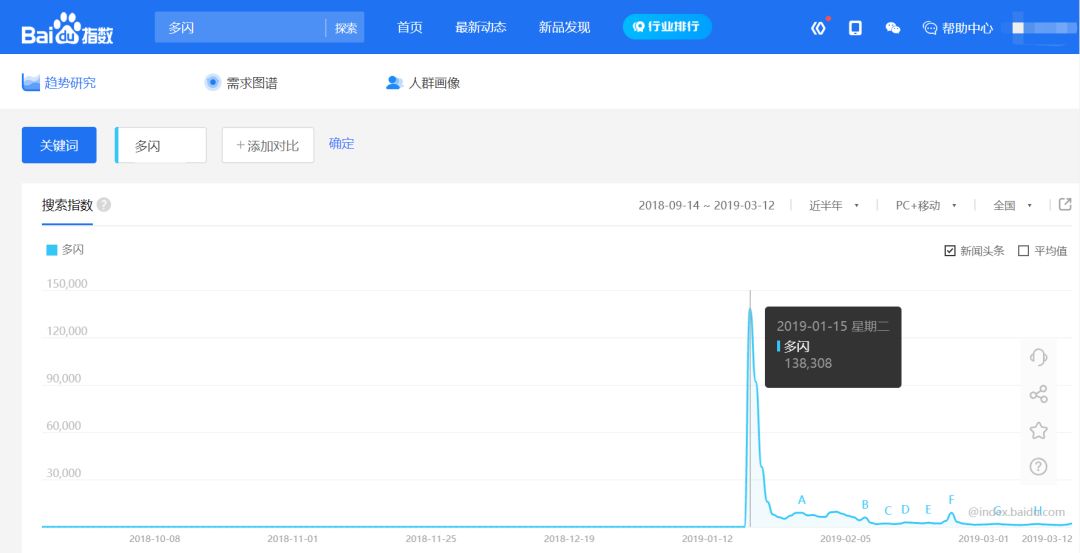The height and width of the screenshot is (553, 1080).
Task: Click the 2018-11-01 axis date label
Action: pyautogui.click(x=292, y=538)
